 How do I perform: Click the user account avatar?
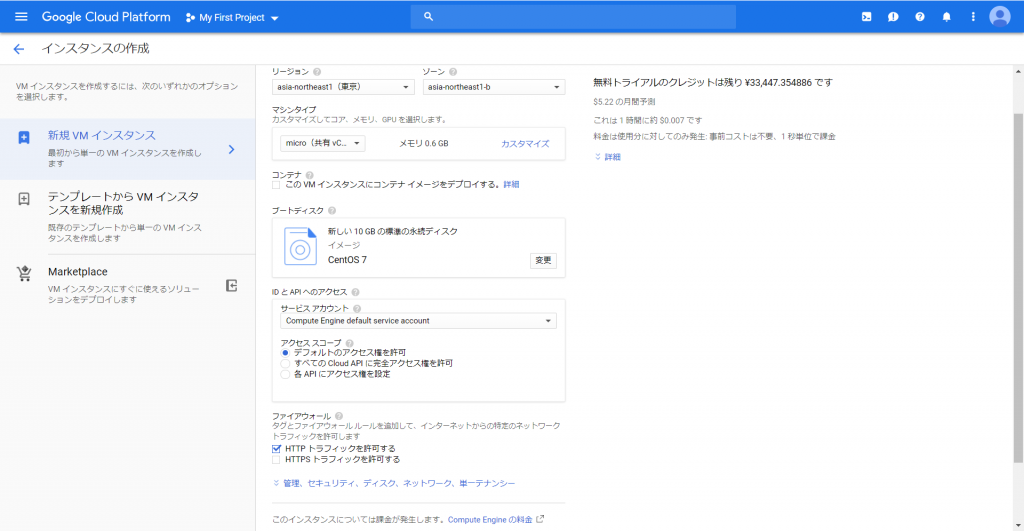coord(999,17)
